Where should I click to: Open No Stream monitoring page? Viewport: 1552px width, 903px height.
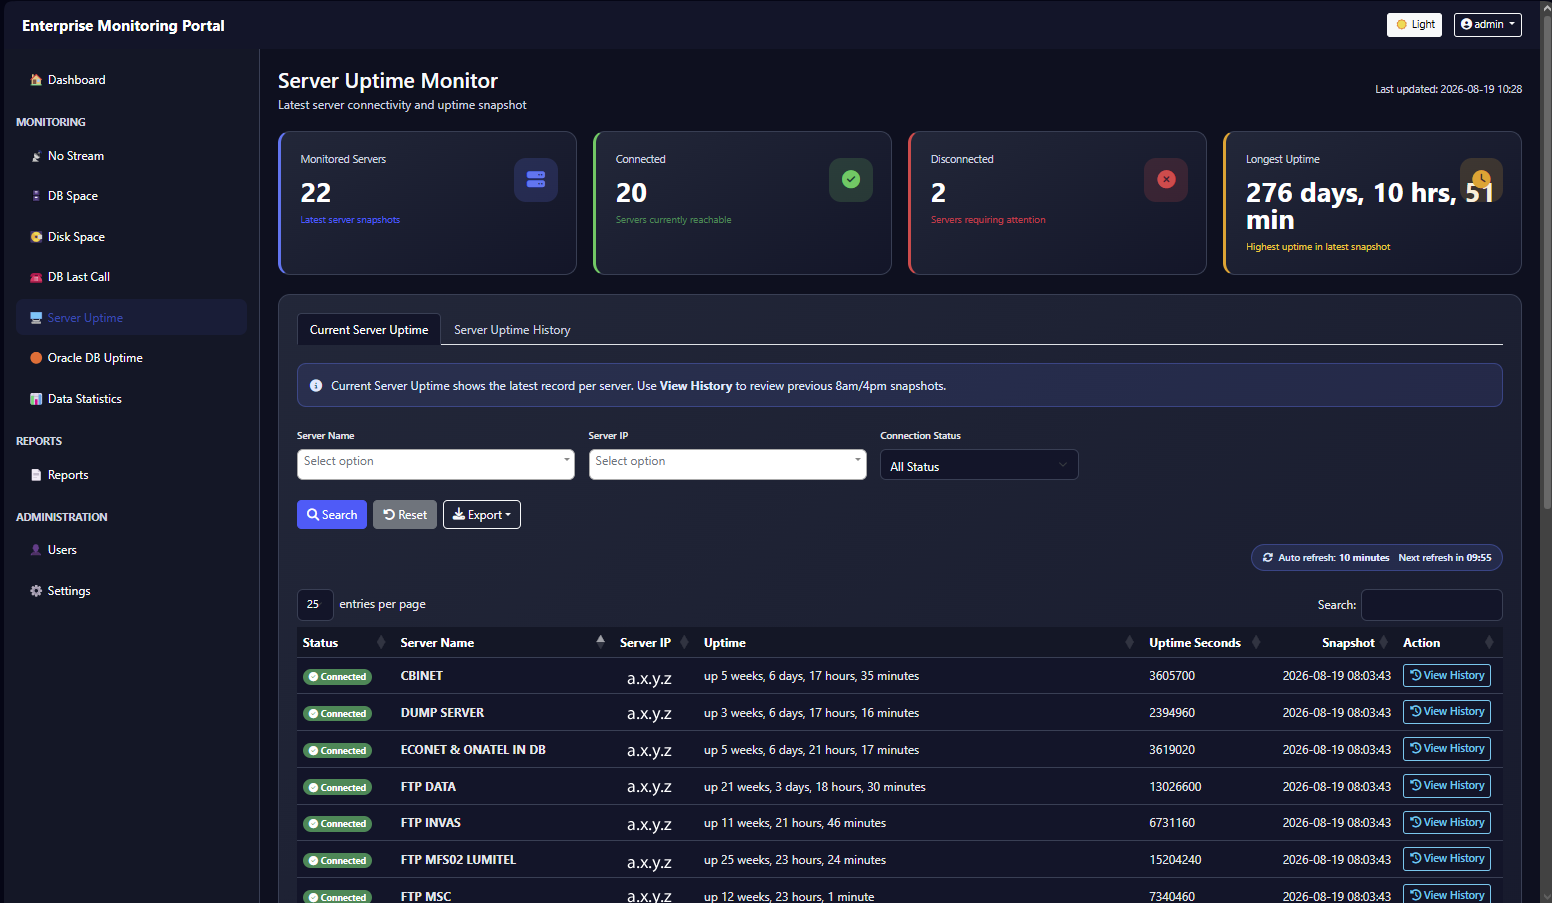pos(131,156)
